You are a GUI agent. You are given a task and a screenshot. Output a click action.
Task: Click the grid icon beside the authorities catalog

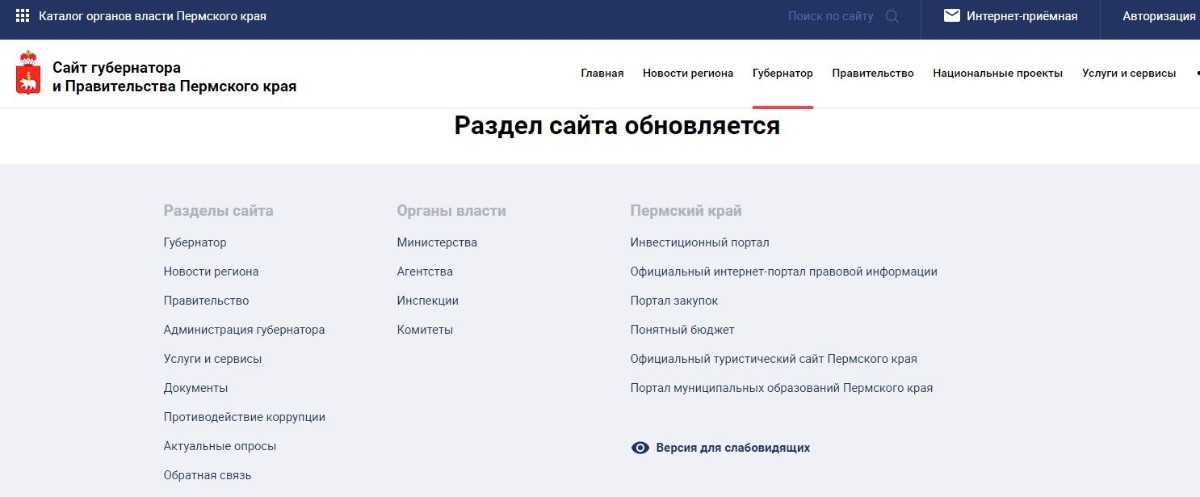point(22,16)
